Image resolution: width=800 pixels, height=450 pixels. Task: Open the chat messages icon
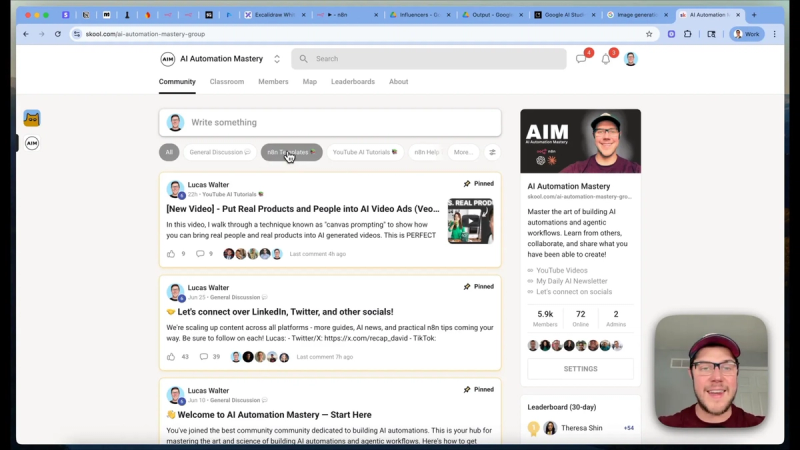point(581,59)
